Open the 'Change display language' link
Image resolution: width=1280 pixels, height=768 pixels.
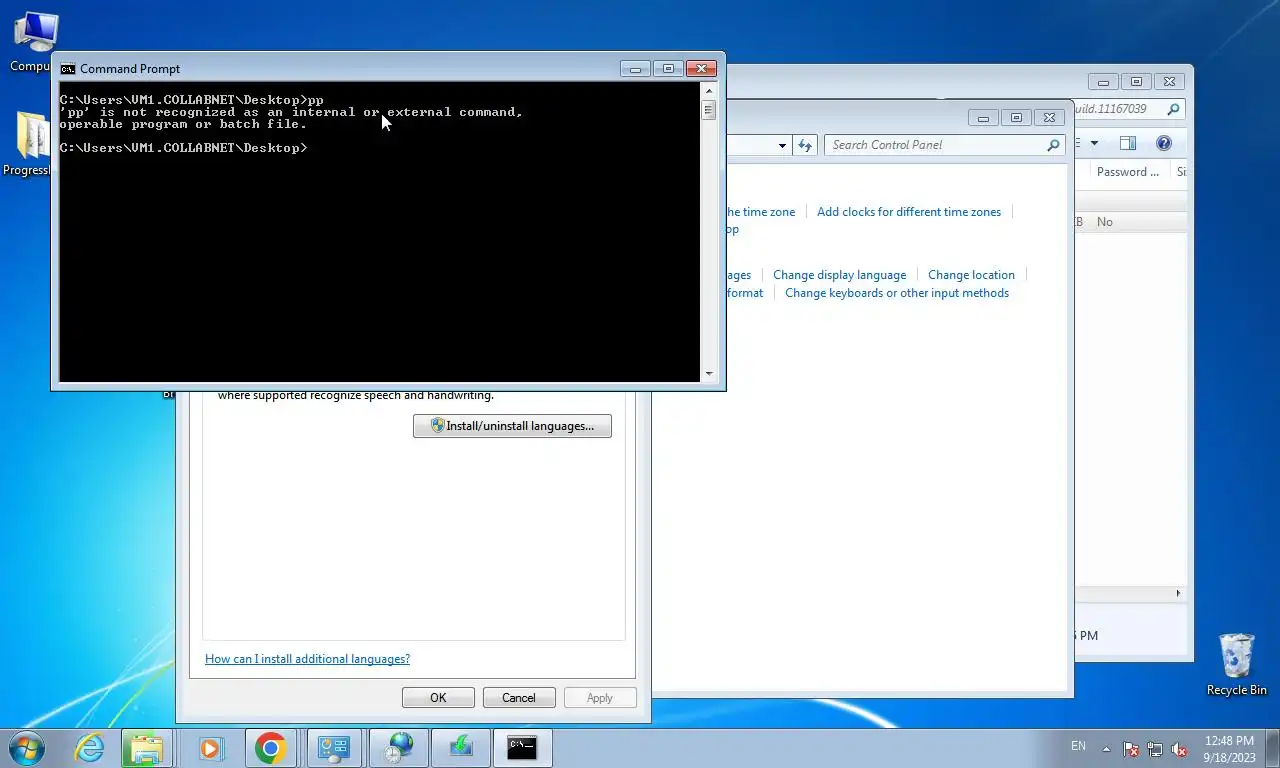coord(839,275)
